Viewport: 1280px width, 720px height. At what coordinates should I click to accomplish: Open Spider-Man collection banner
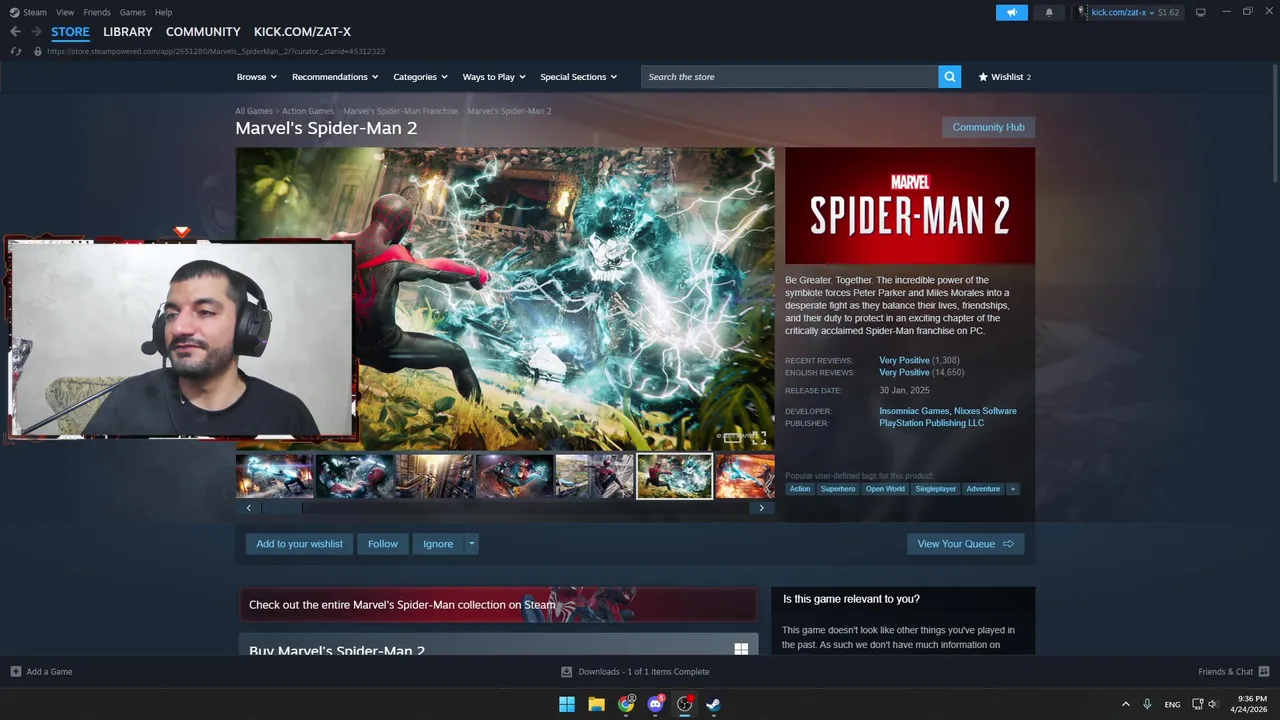tap(498, 604)
